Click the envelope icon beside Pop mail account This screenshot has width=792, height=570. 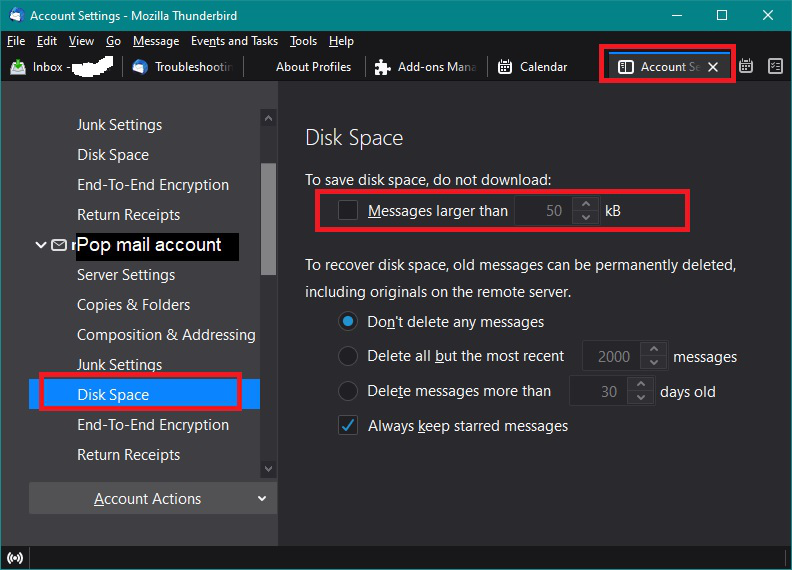[x=59, y=245]
